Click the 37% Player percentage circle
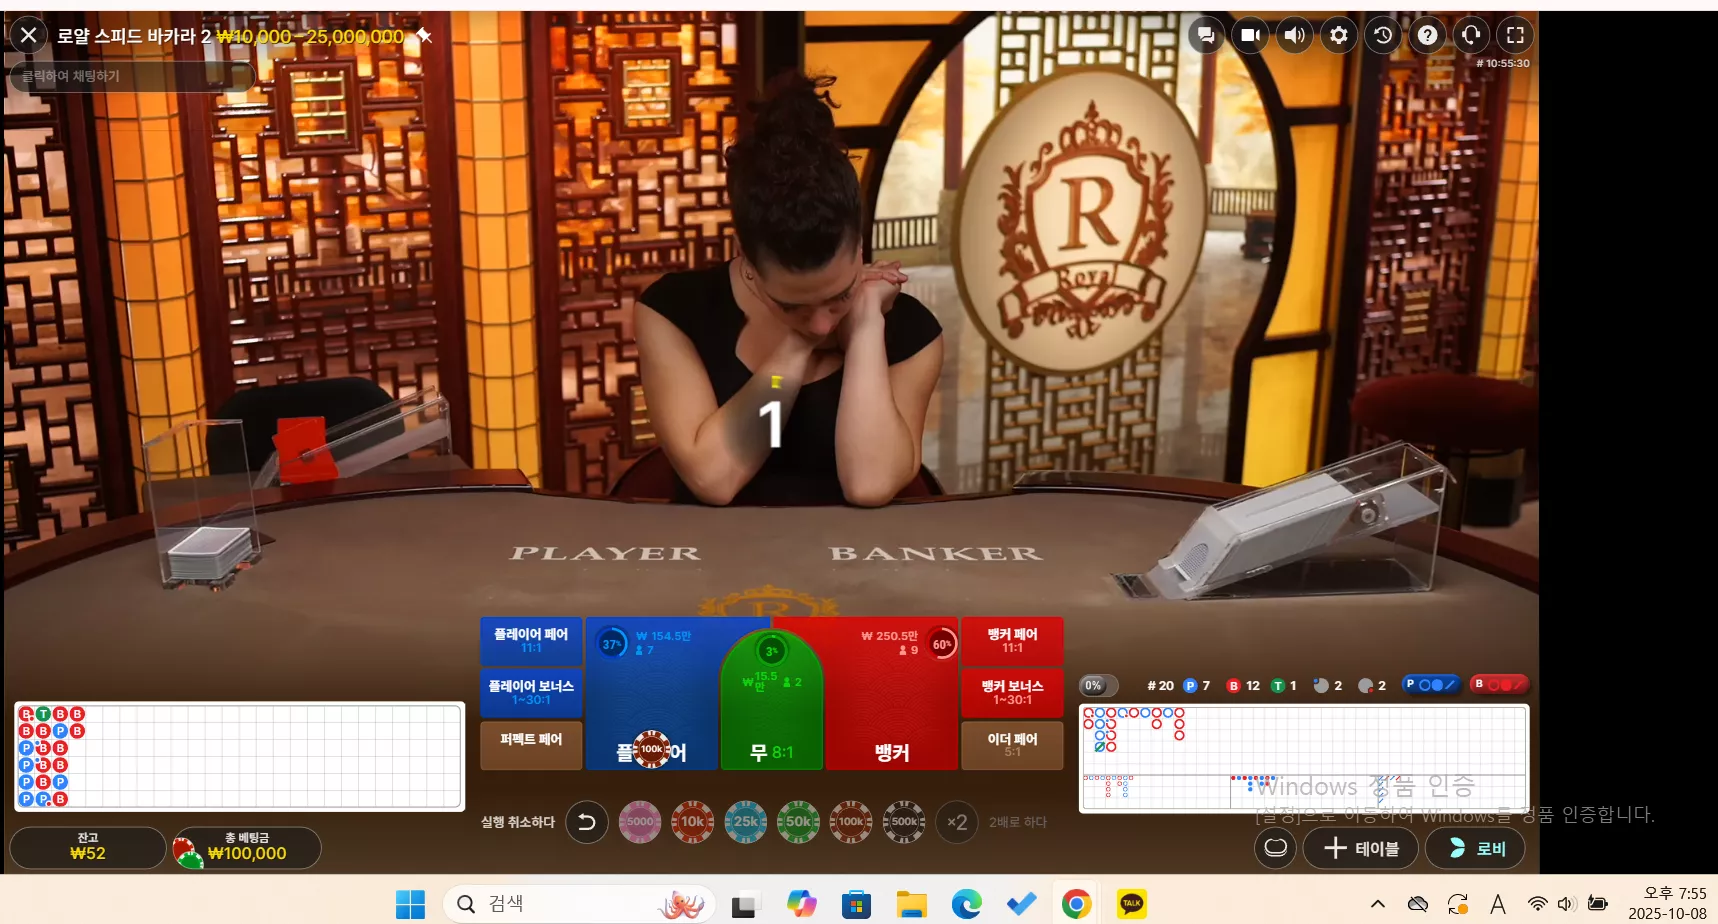Image resolution: width=1718 pixels, height=924 pixels. click(x=612, y=644)
